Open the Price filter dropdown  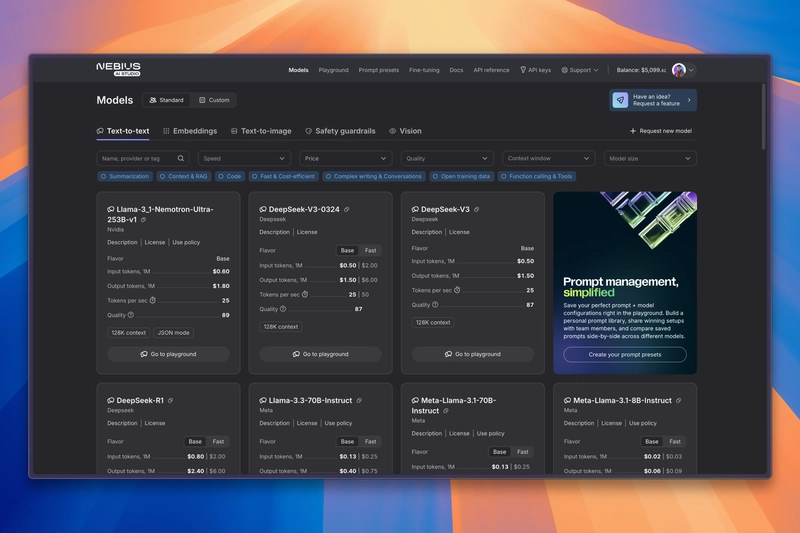(346, 159)
